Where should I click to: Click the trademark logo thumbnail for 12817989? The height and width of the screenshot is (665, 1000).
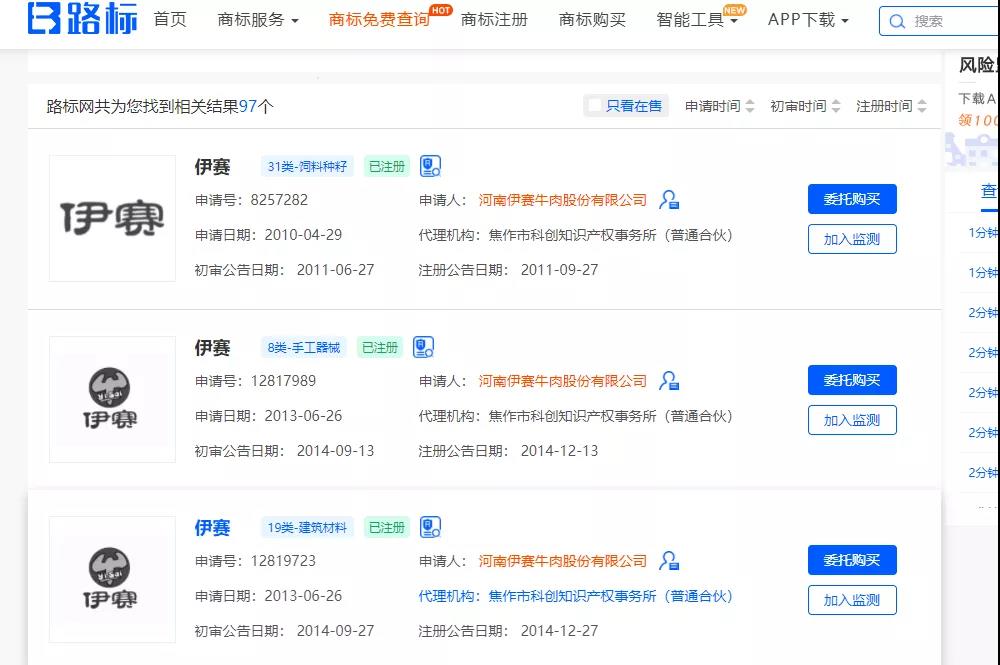[112, 399]
